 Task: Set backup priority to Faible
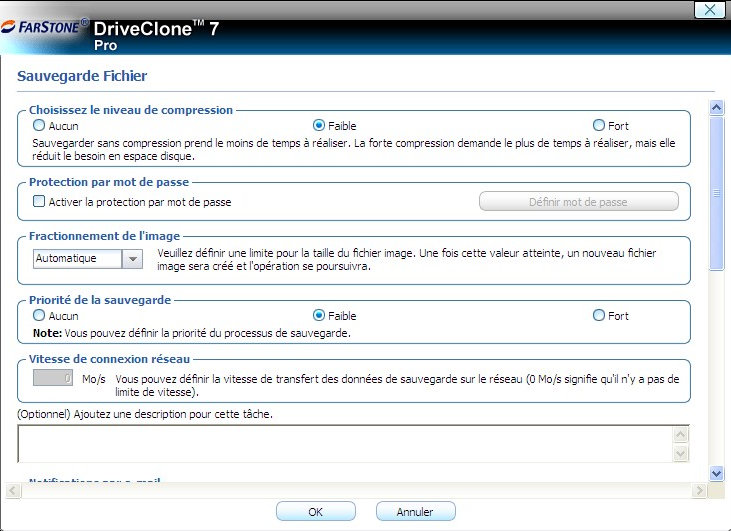tap(319, 316)
